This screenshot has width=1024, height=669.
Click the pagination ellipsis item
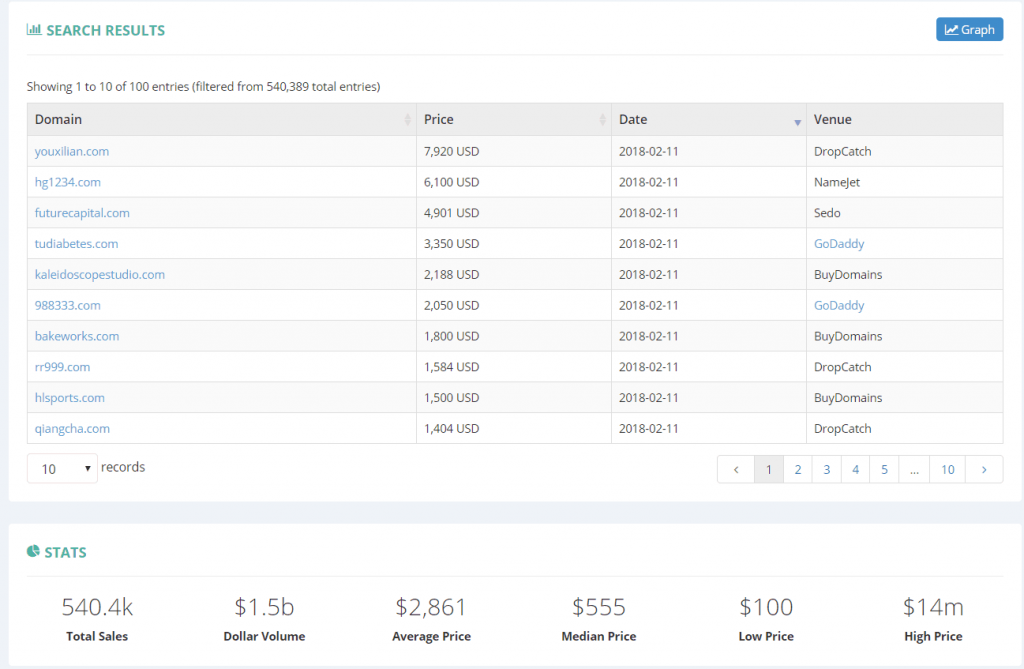(x=914, y=469)
